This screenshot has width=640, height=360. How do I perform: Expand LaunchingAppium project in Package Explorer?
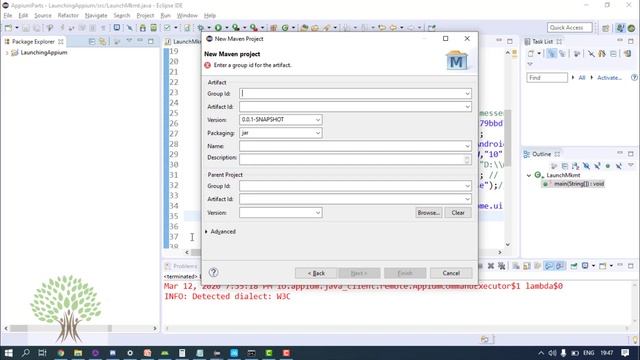7,53
